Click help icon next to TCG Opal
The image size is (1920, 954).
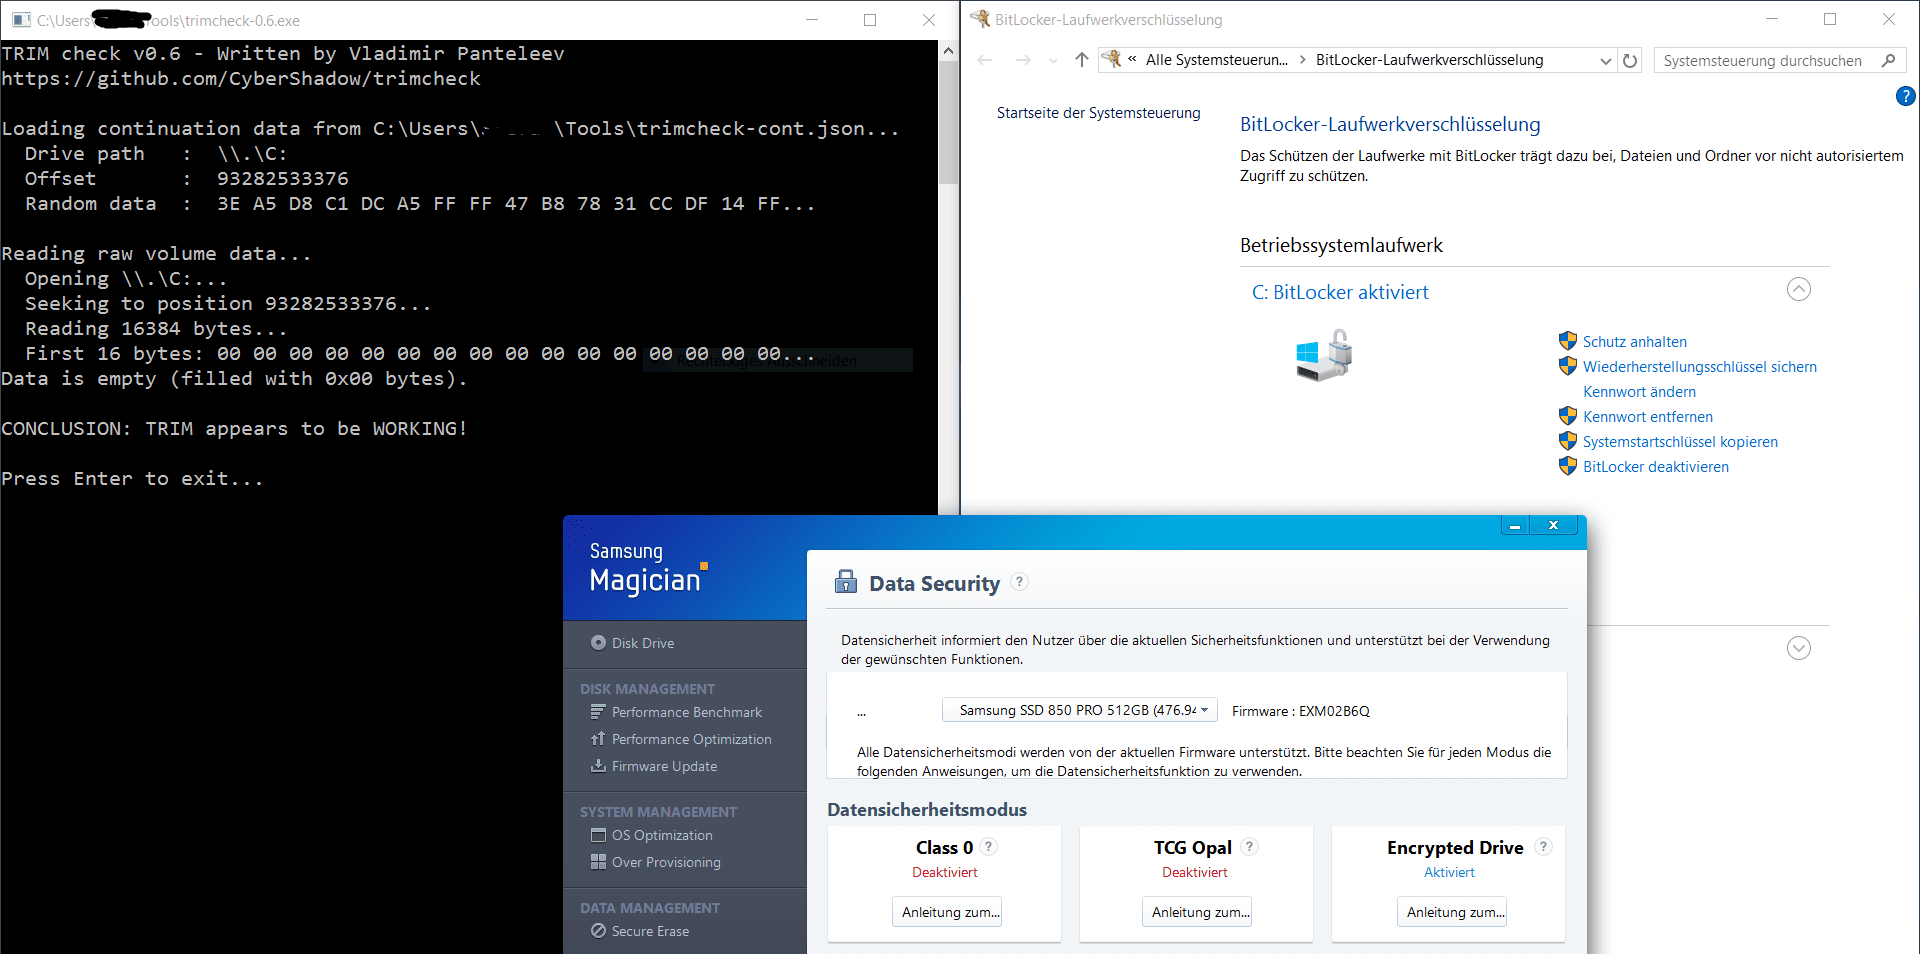[x=1249, y=846]
